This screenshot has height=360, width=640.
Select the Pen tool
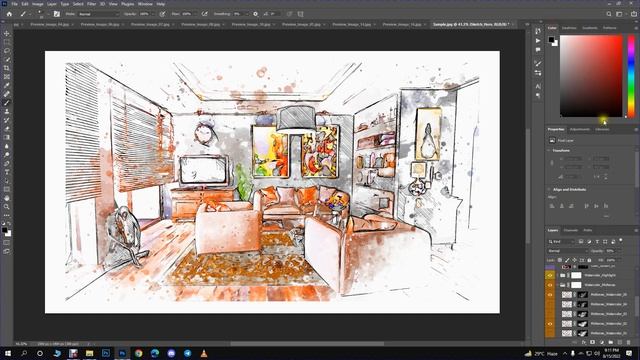(x=7, y=163)
